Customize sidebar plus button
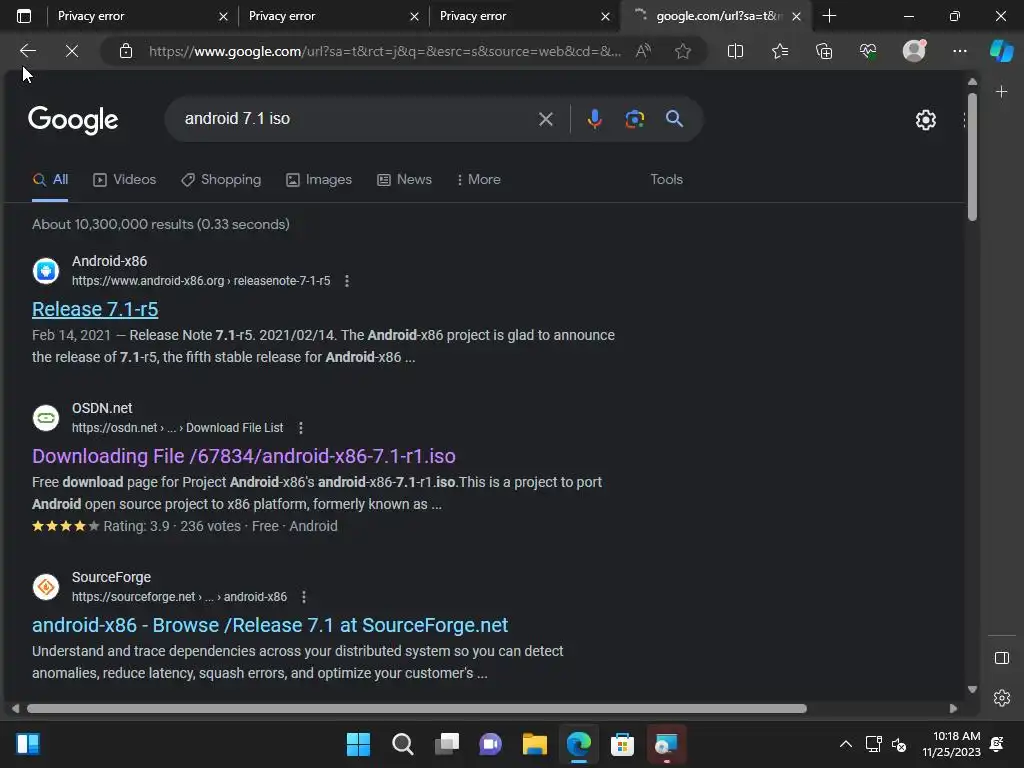Image resolution: width=1024 pixels, height=768 pixels. [1002, 92]
